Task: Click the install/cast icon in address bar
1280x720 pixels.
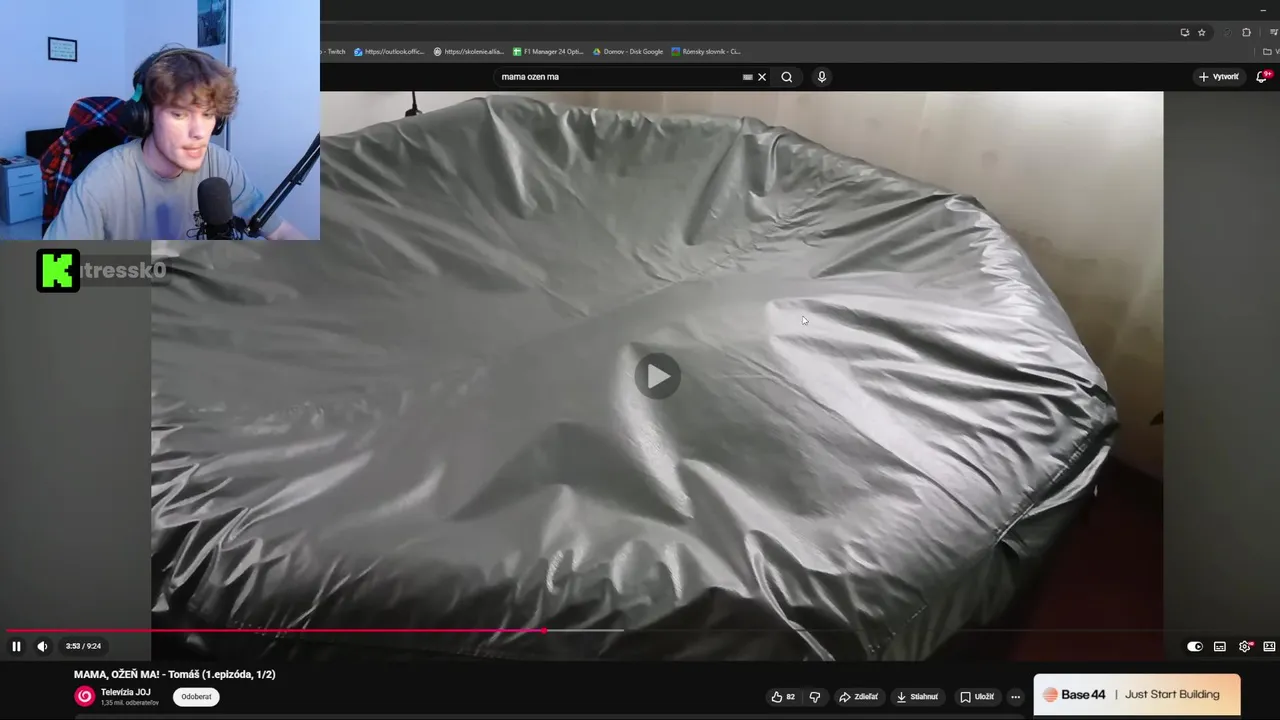Action: tap(1185, 32)
